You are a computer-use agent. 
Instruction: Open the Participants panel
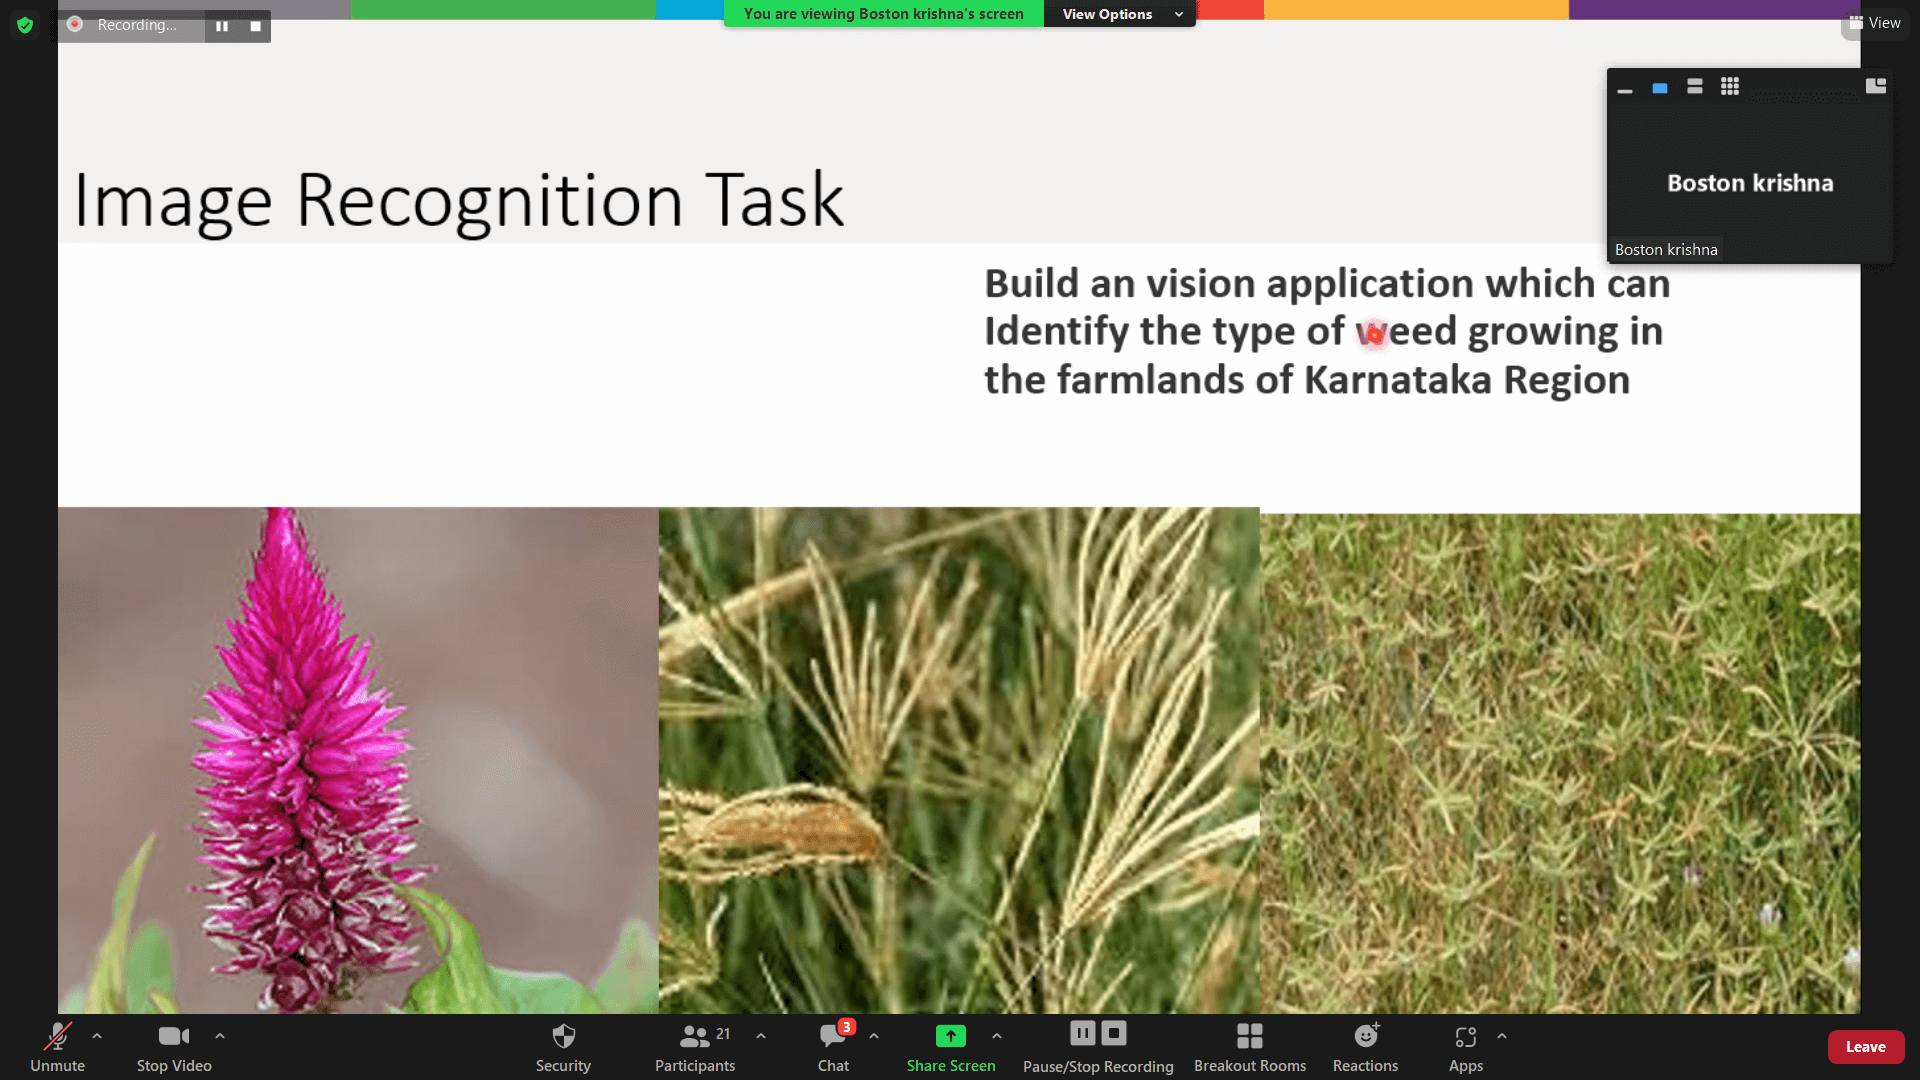695,1047
